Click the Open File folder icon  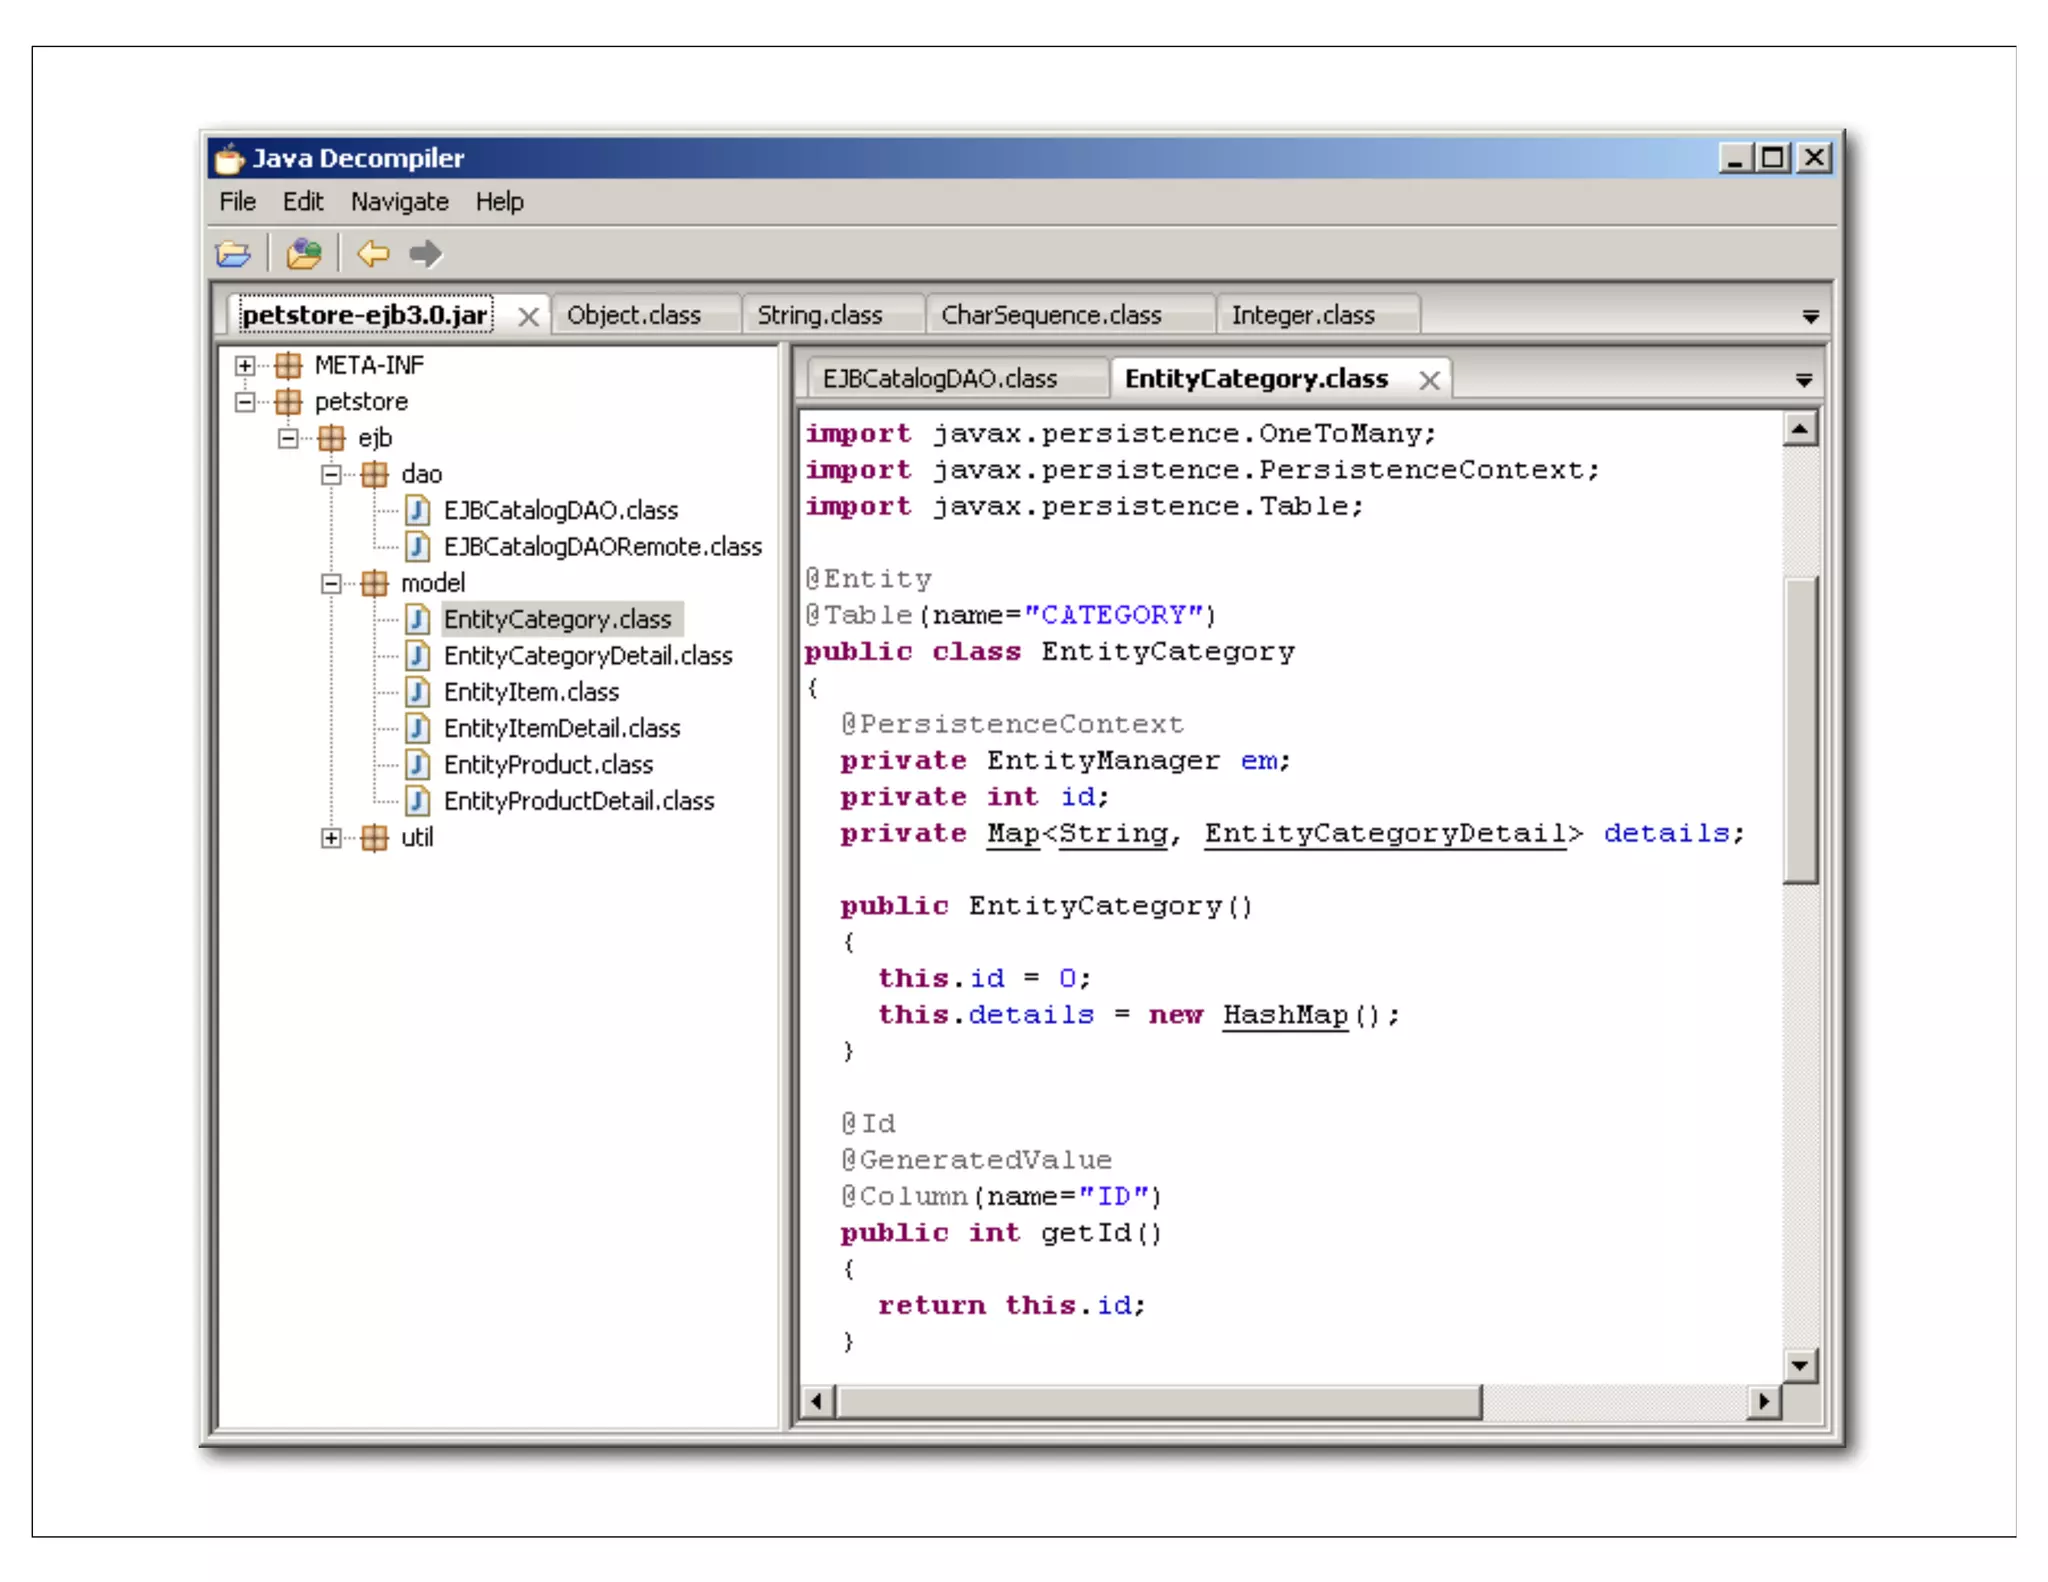(233, 254)
